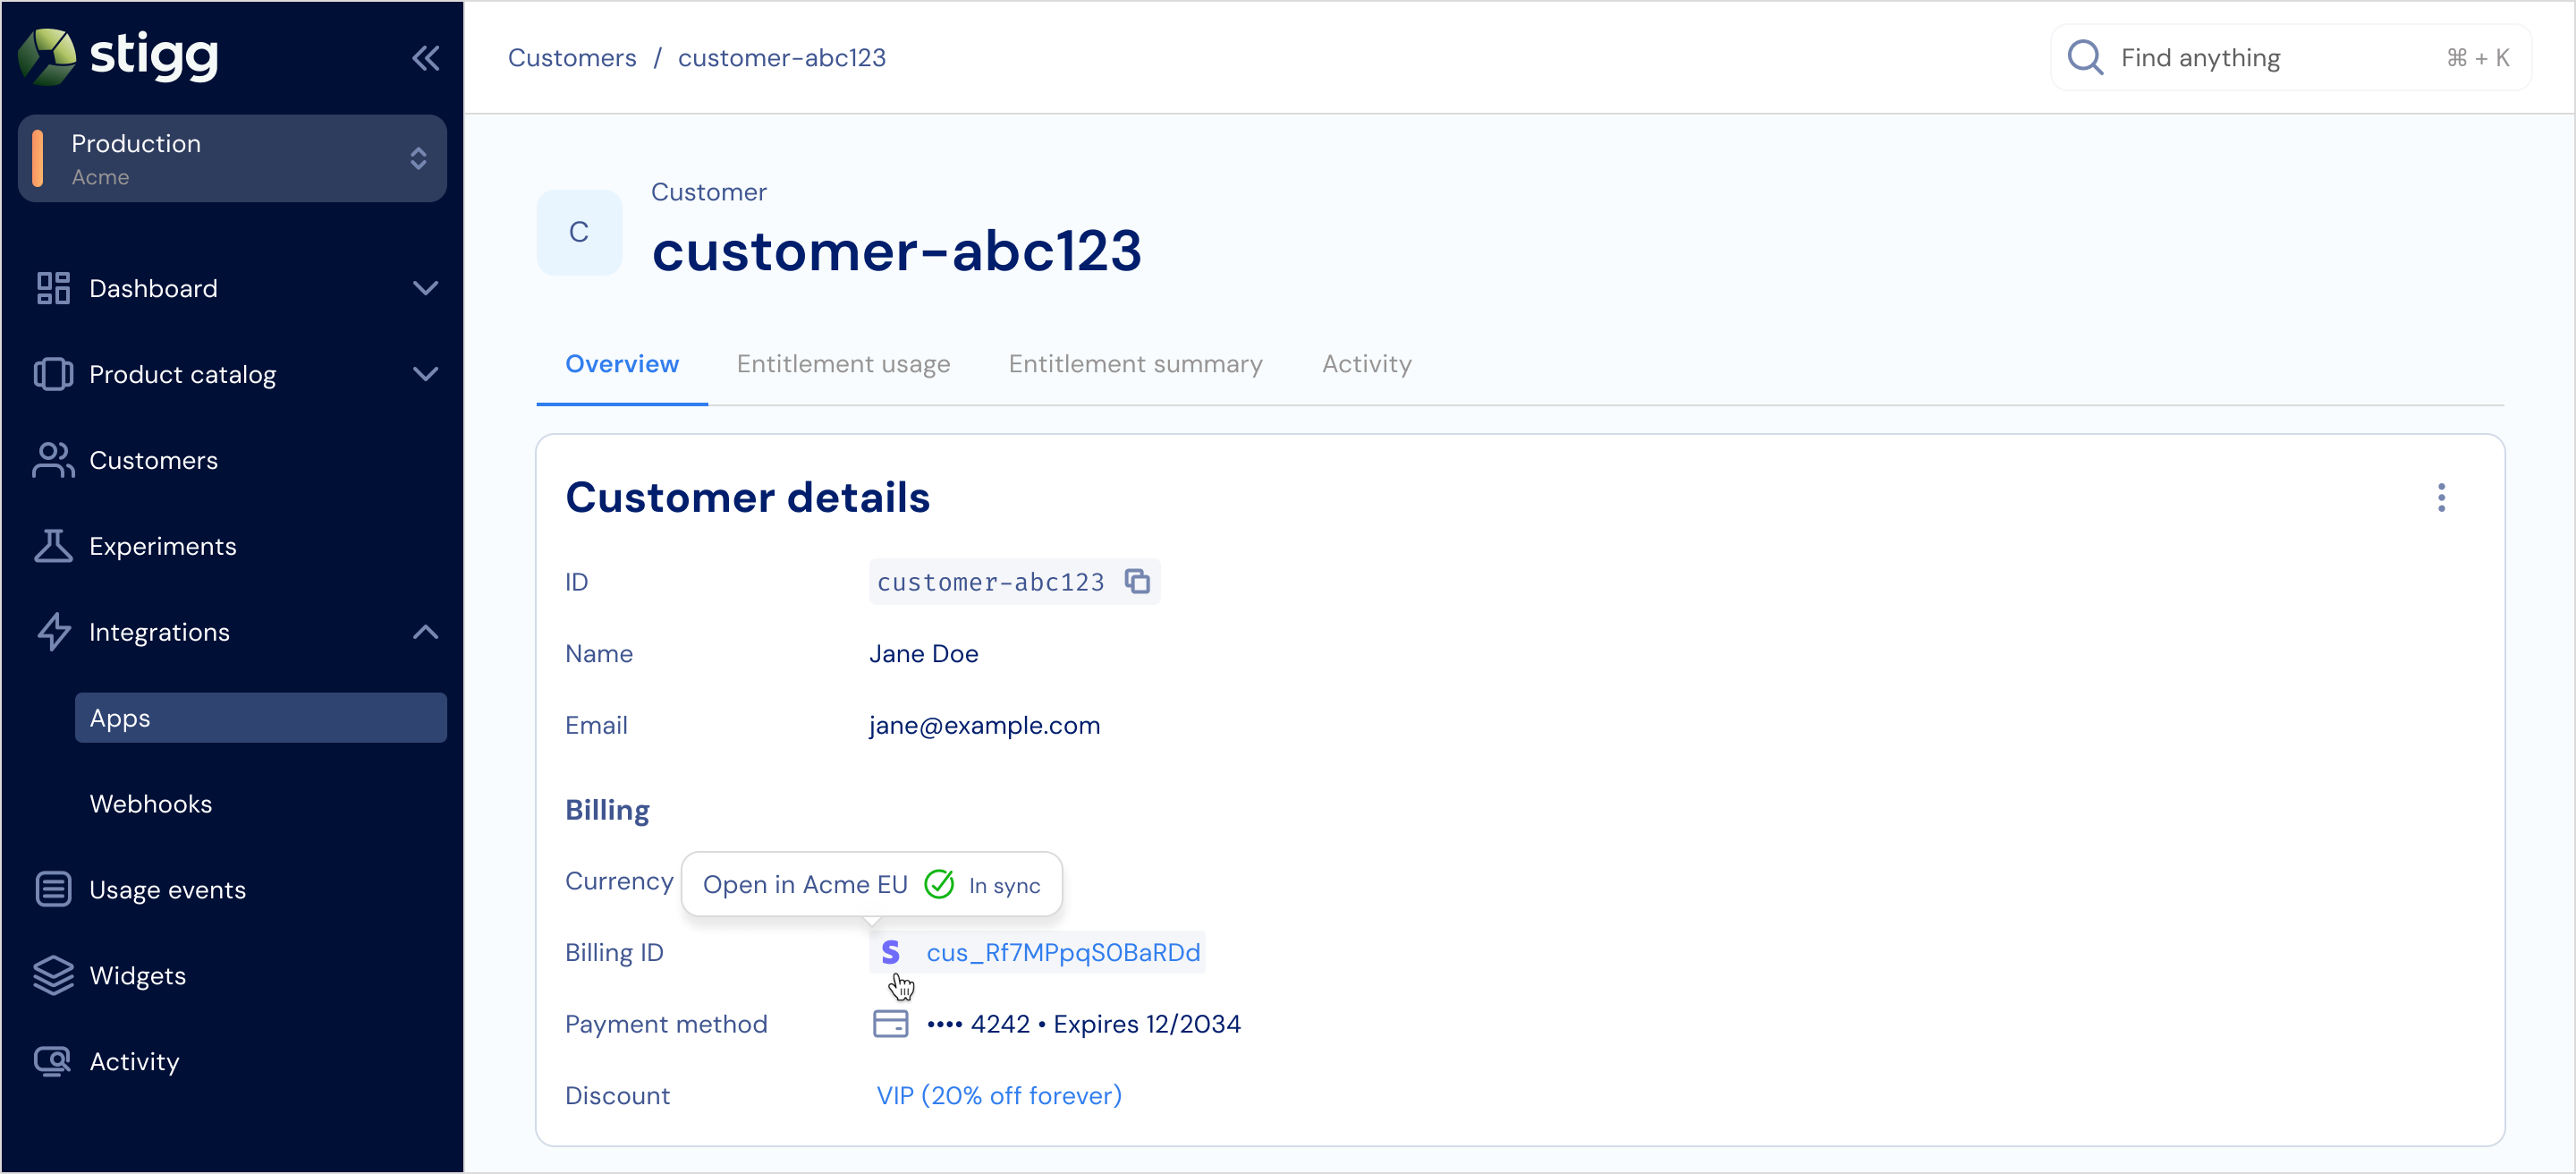Expand the Product catalog chevron
This screenshot has width=2576, height=1174.
(x=425, y=374)
